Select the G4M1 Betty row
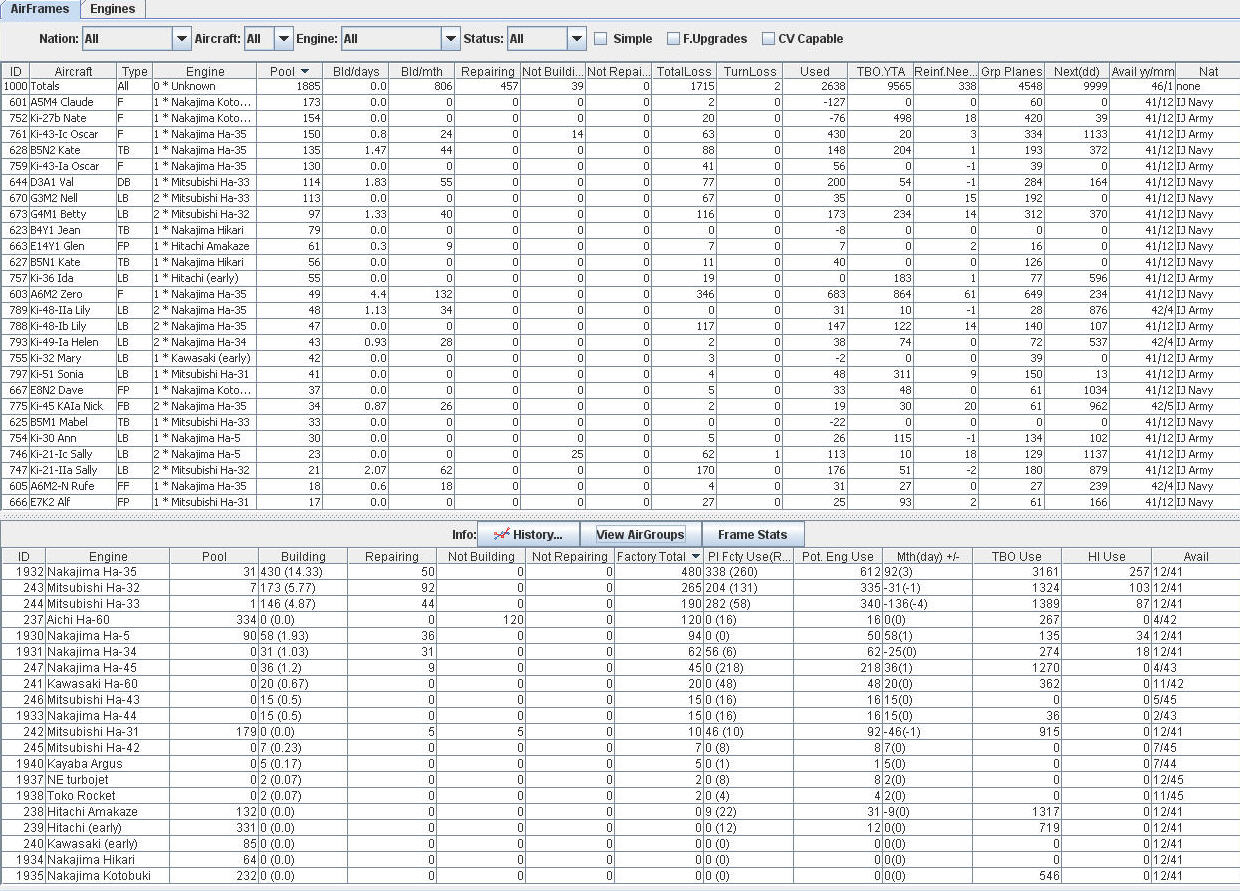Viewport: 1240px width, 891px height. (620, 214)
